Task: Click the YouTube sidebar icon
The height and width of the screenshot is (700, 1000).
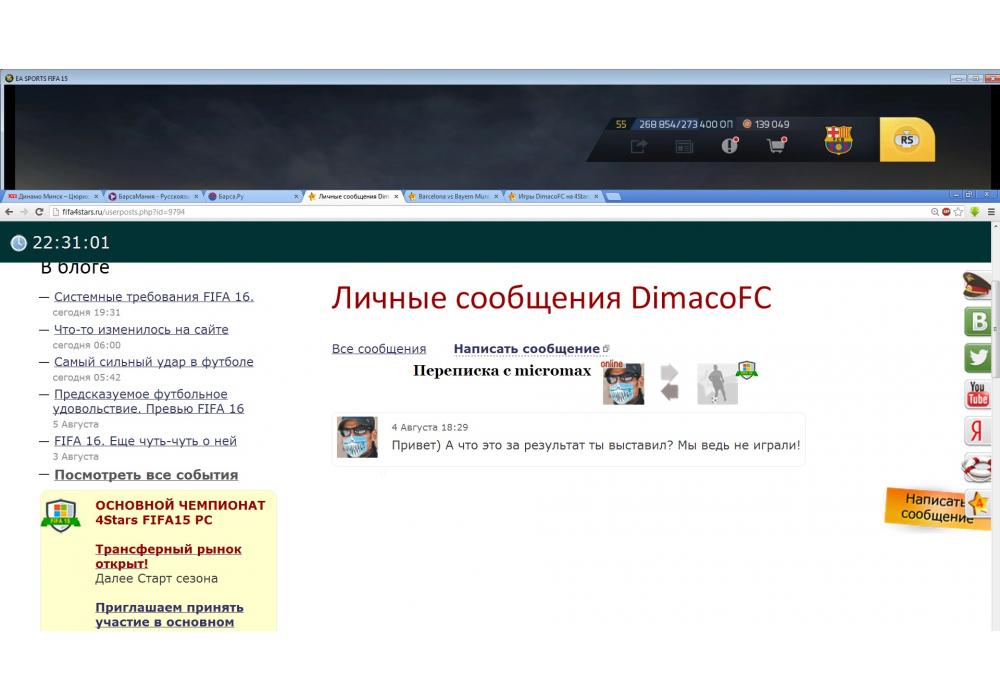Action: pyautogui.click(x=978, y=394)
